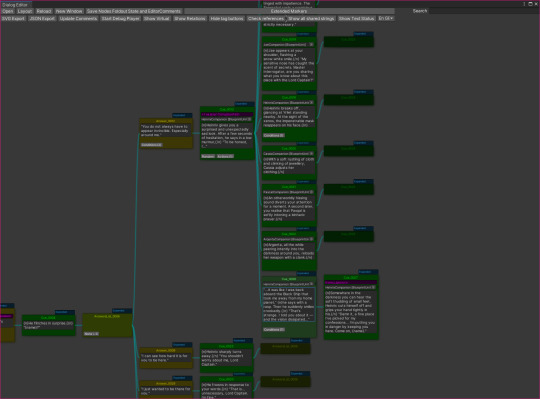The image size is (540, 399).
Task: Click Check references in the toolbar
Action: click(x=266, y=19)
